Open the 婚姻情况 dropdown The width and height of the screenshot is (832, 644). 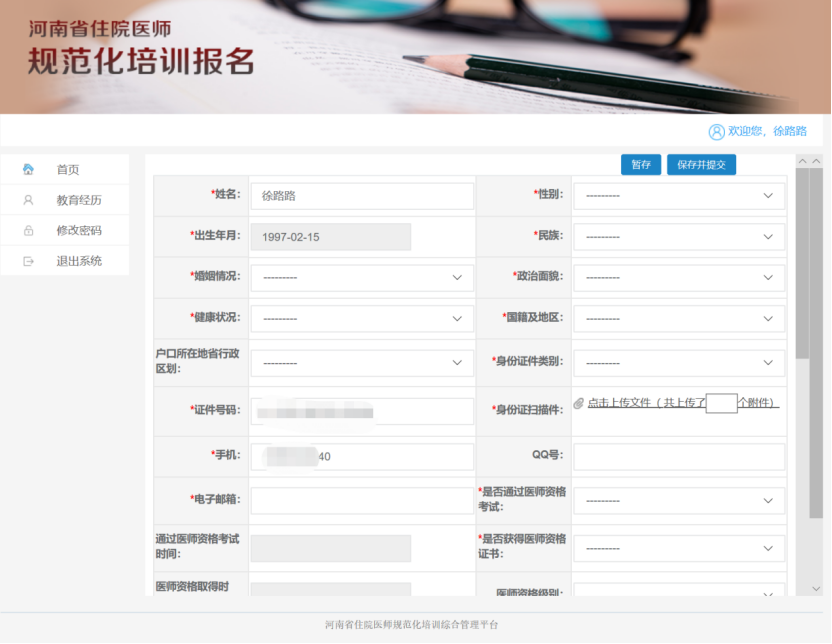coord(361,277)
